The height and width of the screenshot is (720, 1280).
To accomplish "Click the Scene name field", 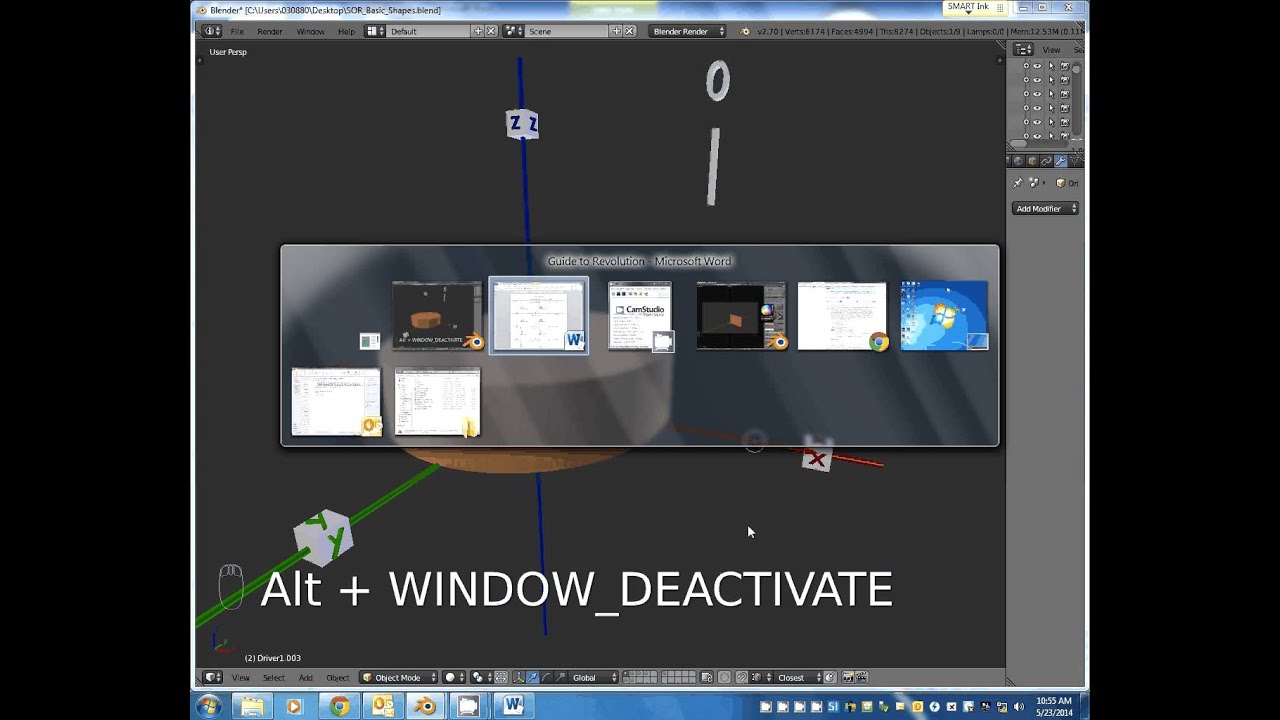I will [567, 31].
